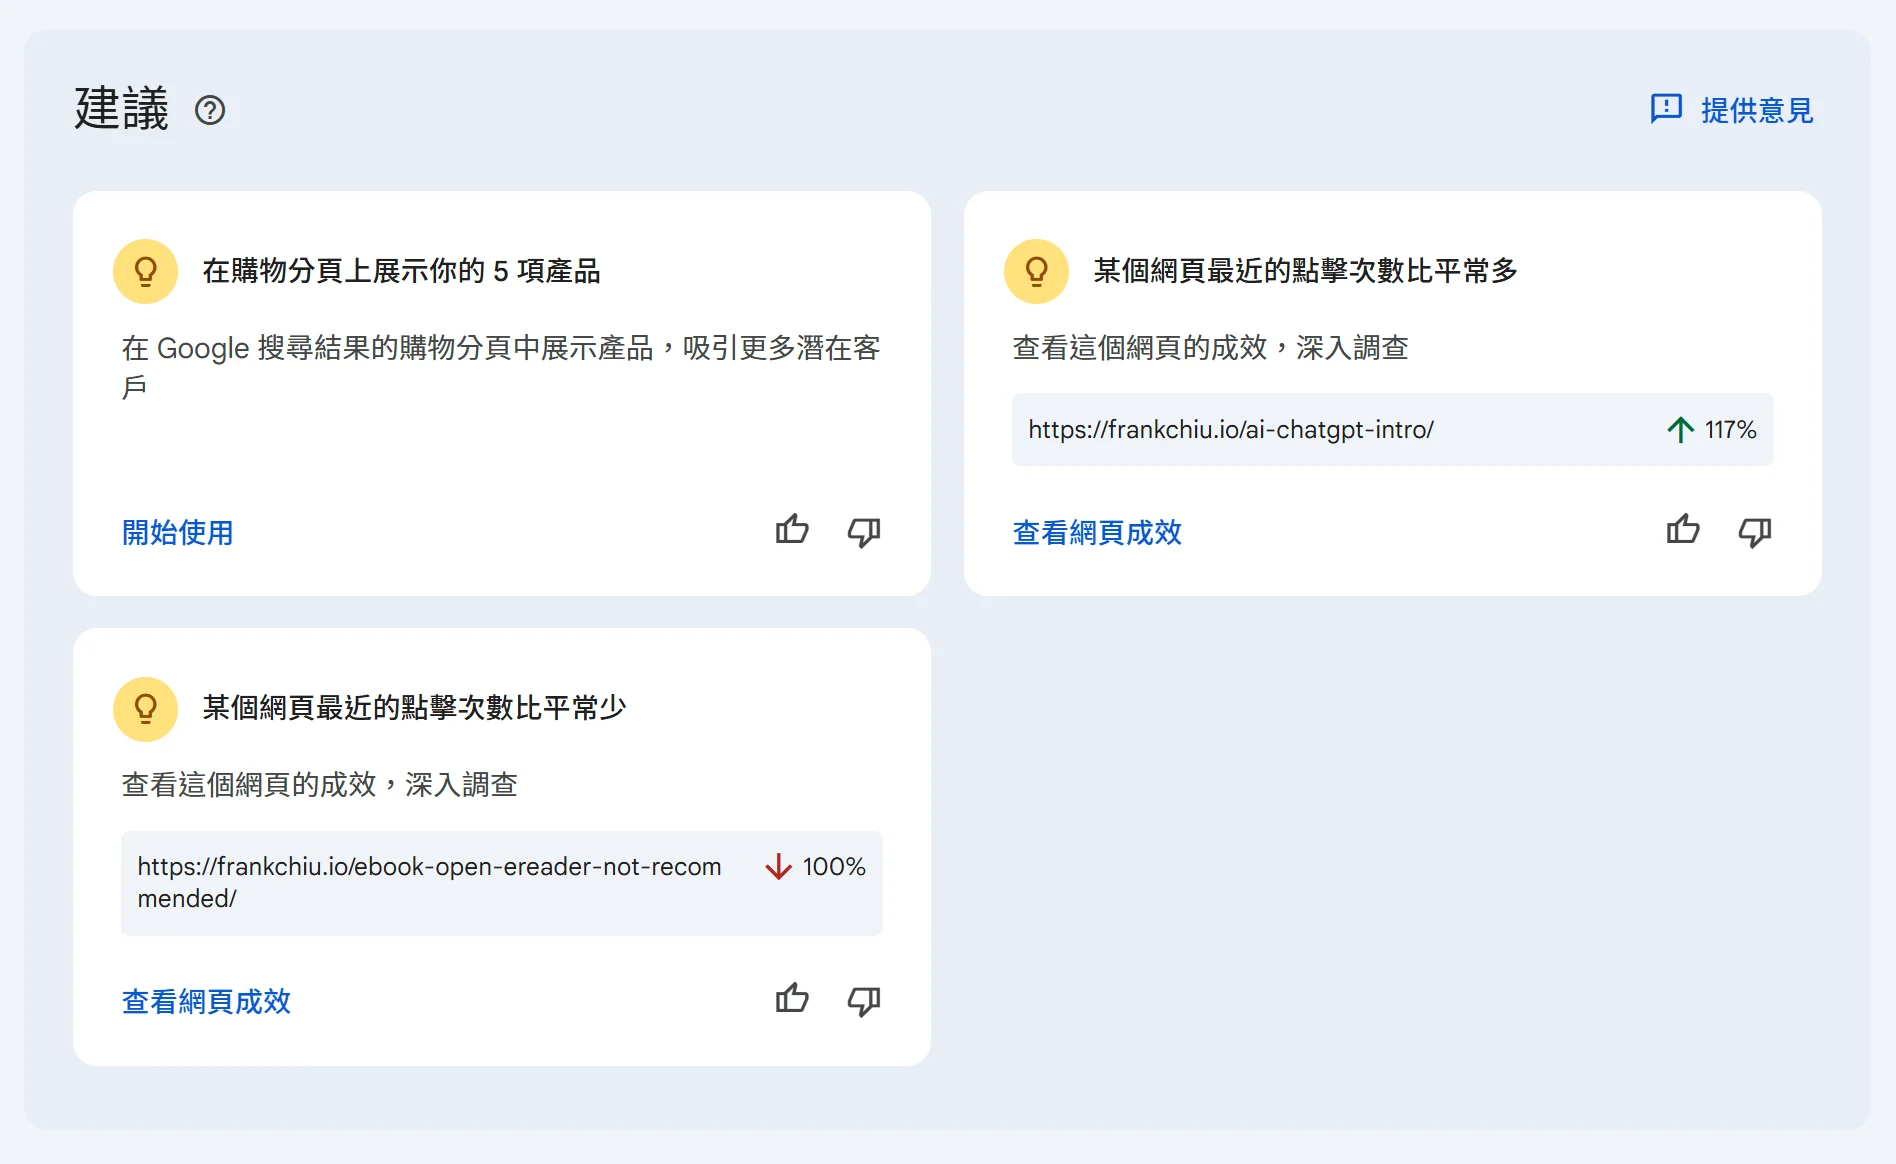Open 查看網頁成效 for the ai-chatgpt-intro page

click(x=1097, y=532)
